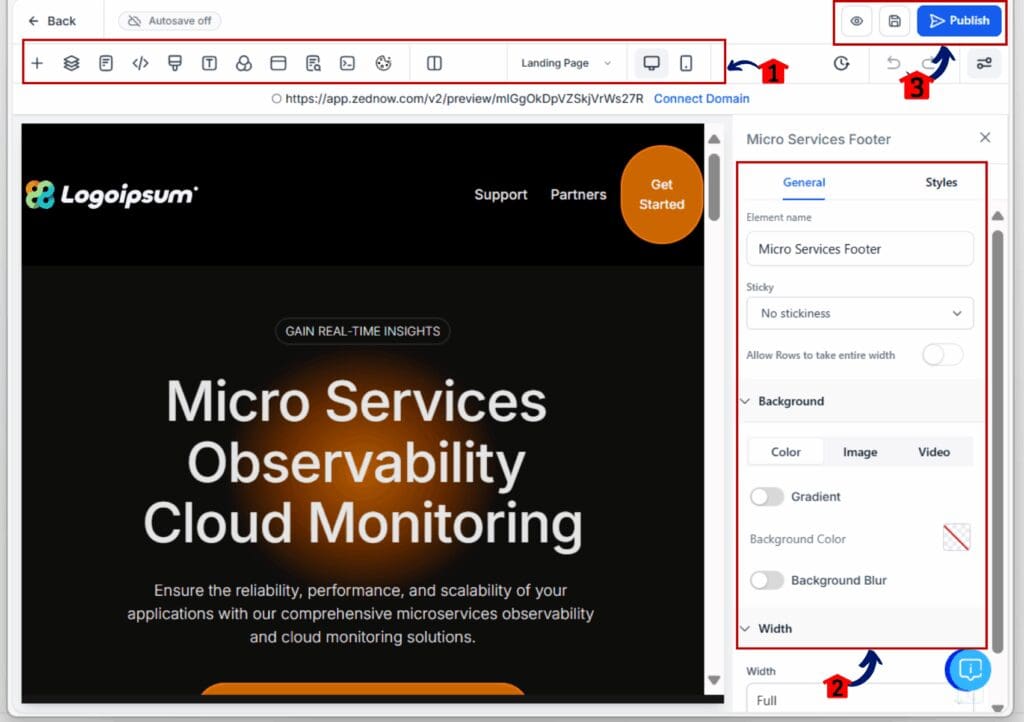Click the plus add element icon
This screenshot has height=722, width=1024.
tap(37, 63)
